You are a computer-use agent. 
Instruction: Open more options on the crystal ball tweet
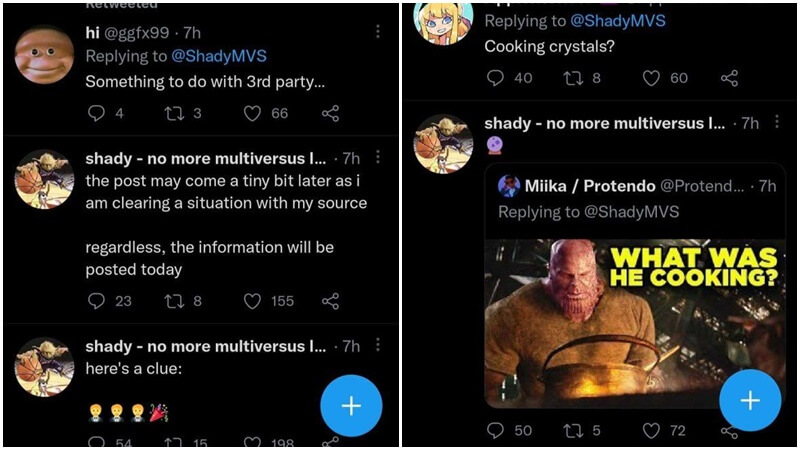point(777,123)
